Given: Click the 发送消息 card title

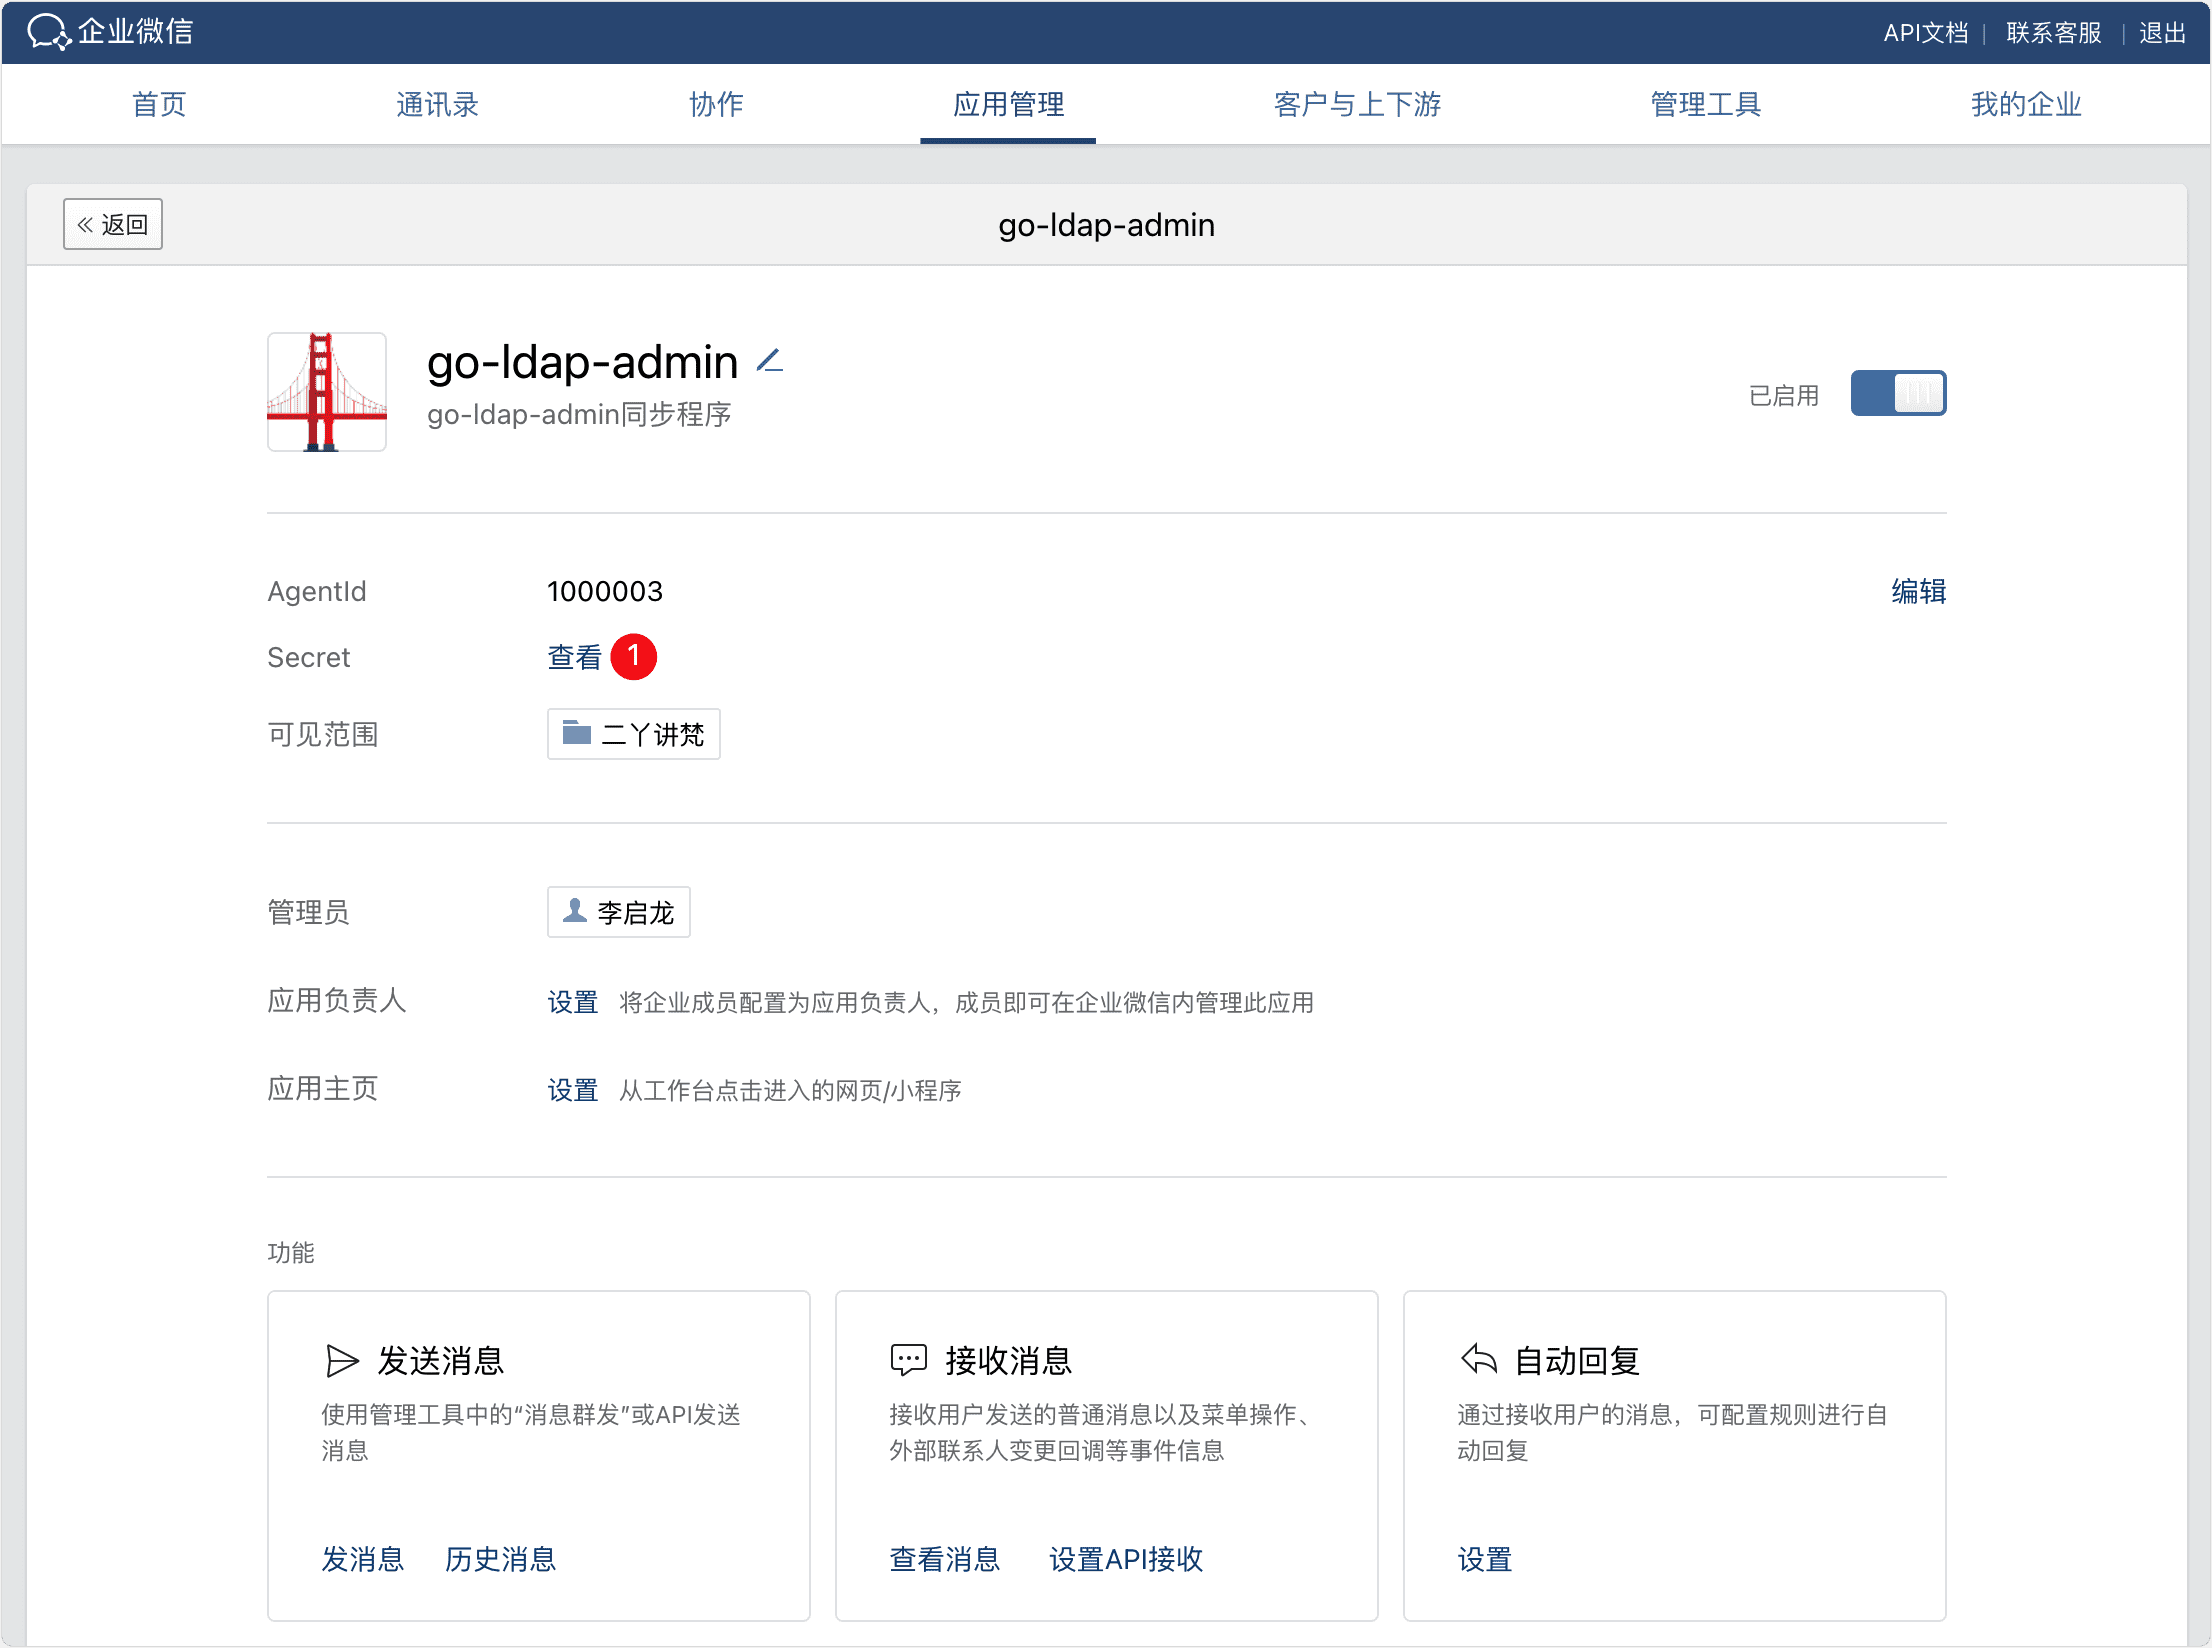Looking at the screenshot, I should click(441, 1361).
